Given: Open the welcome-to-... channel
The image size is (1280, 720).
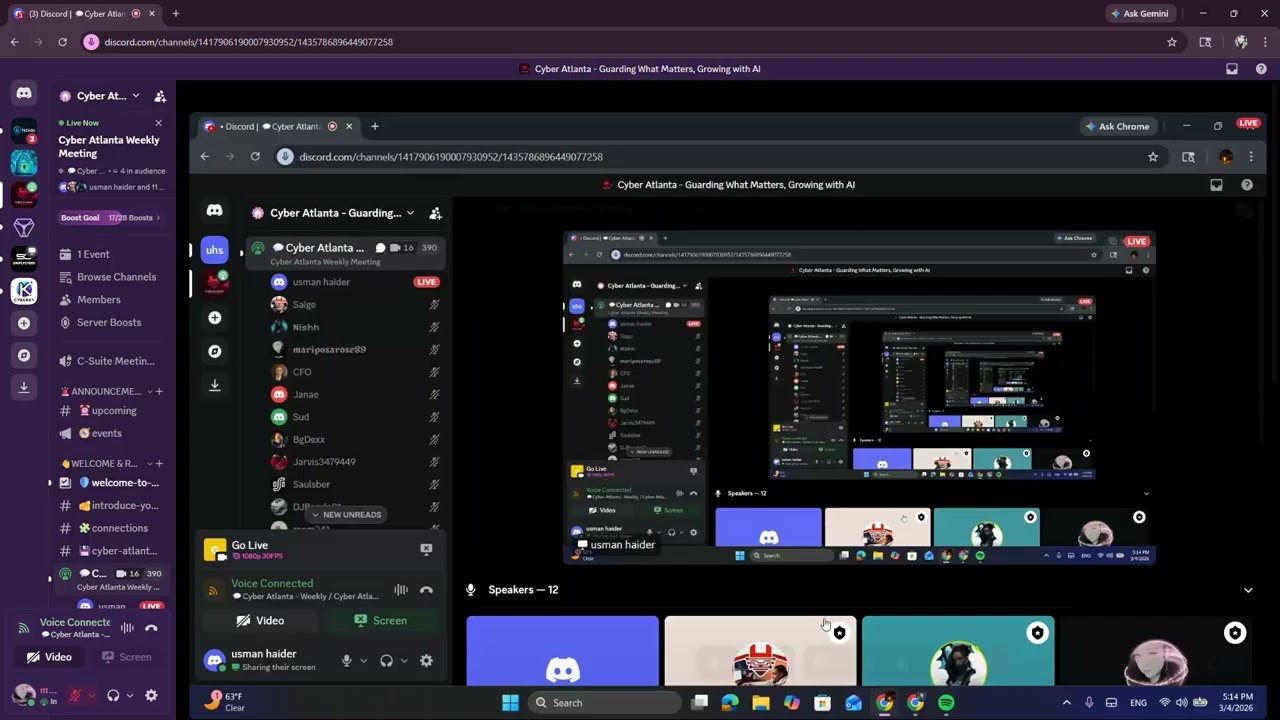Looking at the screenshot, I should [112, 483].
